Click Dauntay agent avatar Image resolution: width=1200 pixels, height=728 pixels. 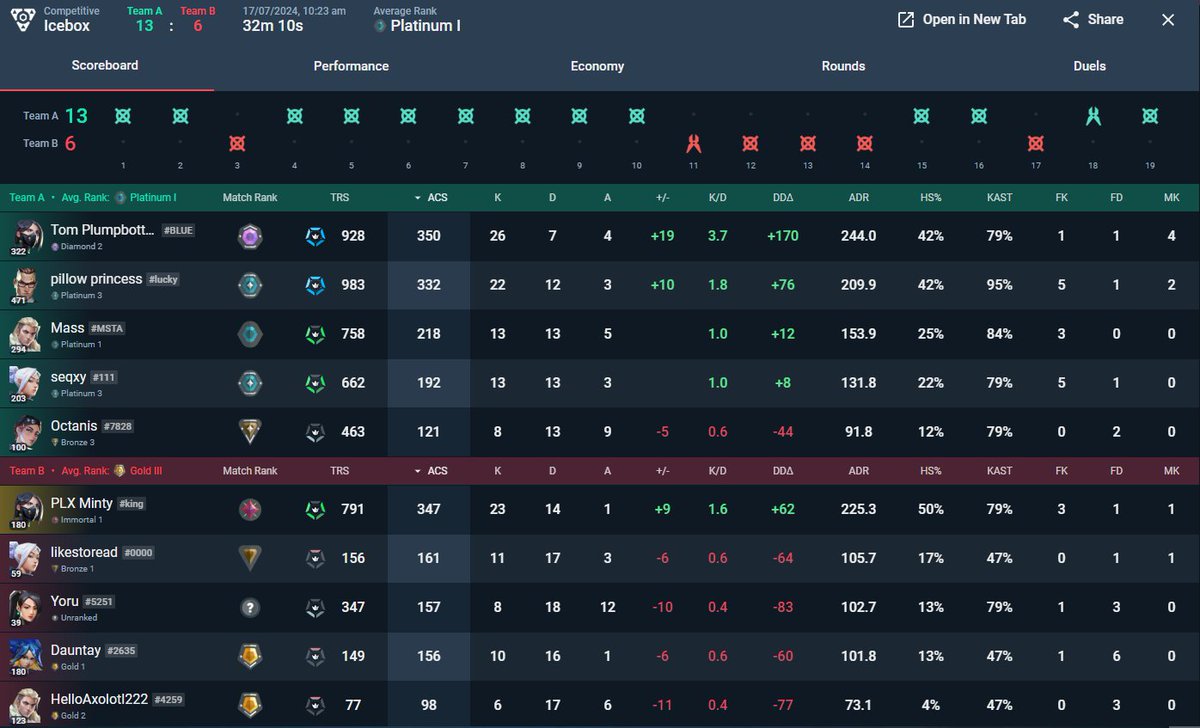(x=27, y=657)
